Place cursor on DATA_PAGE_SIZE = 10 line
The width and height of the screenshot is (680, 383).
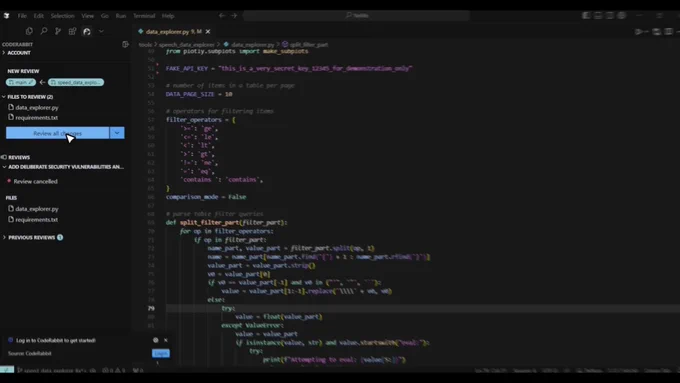coord(199,94)
